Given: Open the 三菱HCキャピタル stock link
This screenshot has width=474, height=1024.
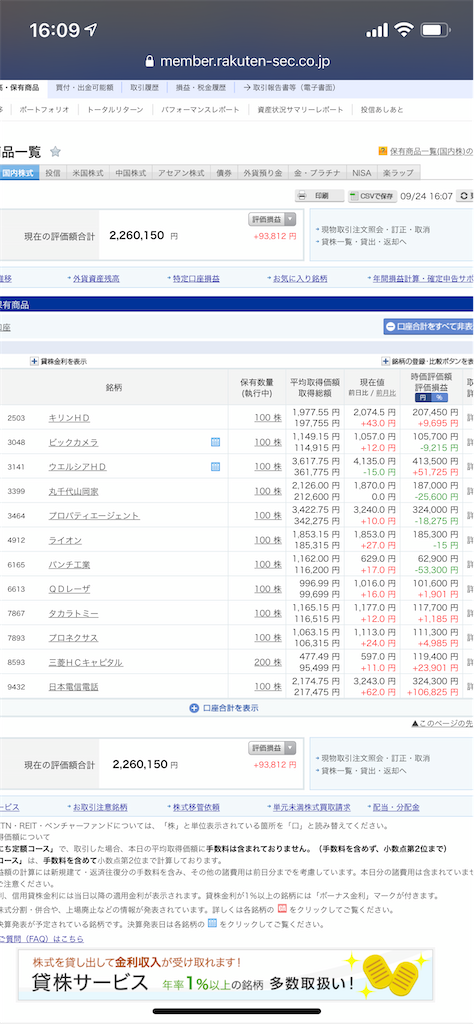Looking at the screenshot, I should pos(86,662).
